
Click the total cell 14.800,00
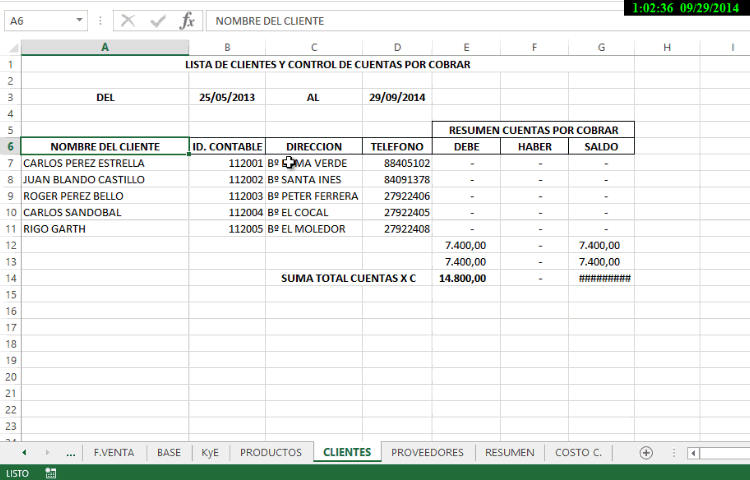coord(466,278)
